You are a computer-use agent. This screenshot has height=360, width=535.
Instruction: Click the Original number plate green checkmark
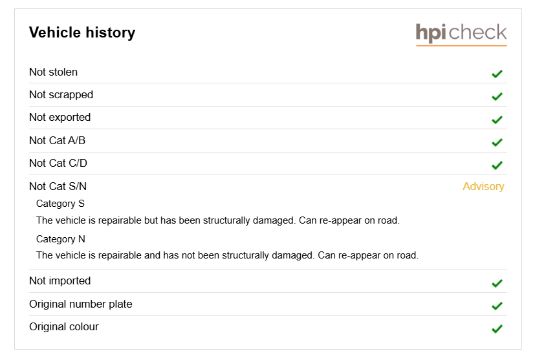(497, 306)
